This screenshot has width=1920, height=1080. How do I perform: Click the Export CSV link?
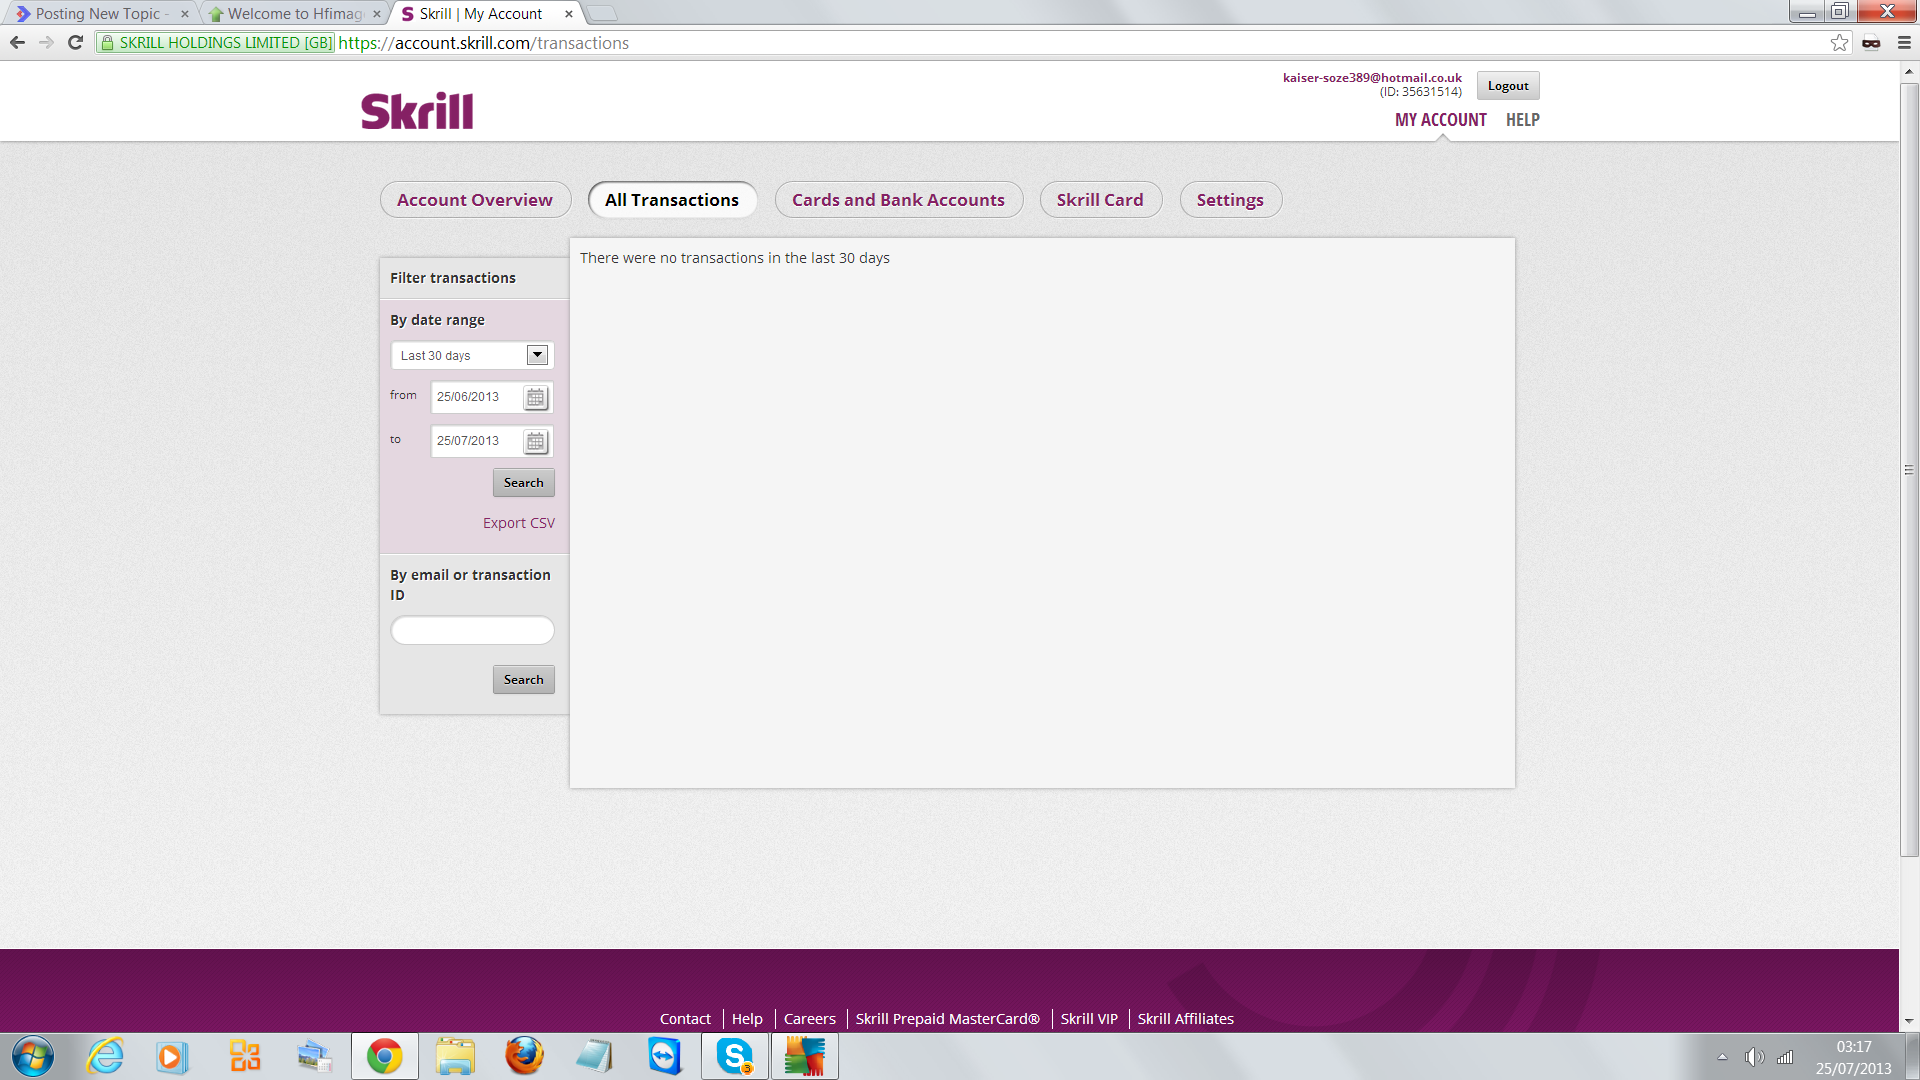[x=519, y=523]
